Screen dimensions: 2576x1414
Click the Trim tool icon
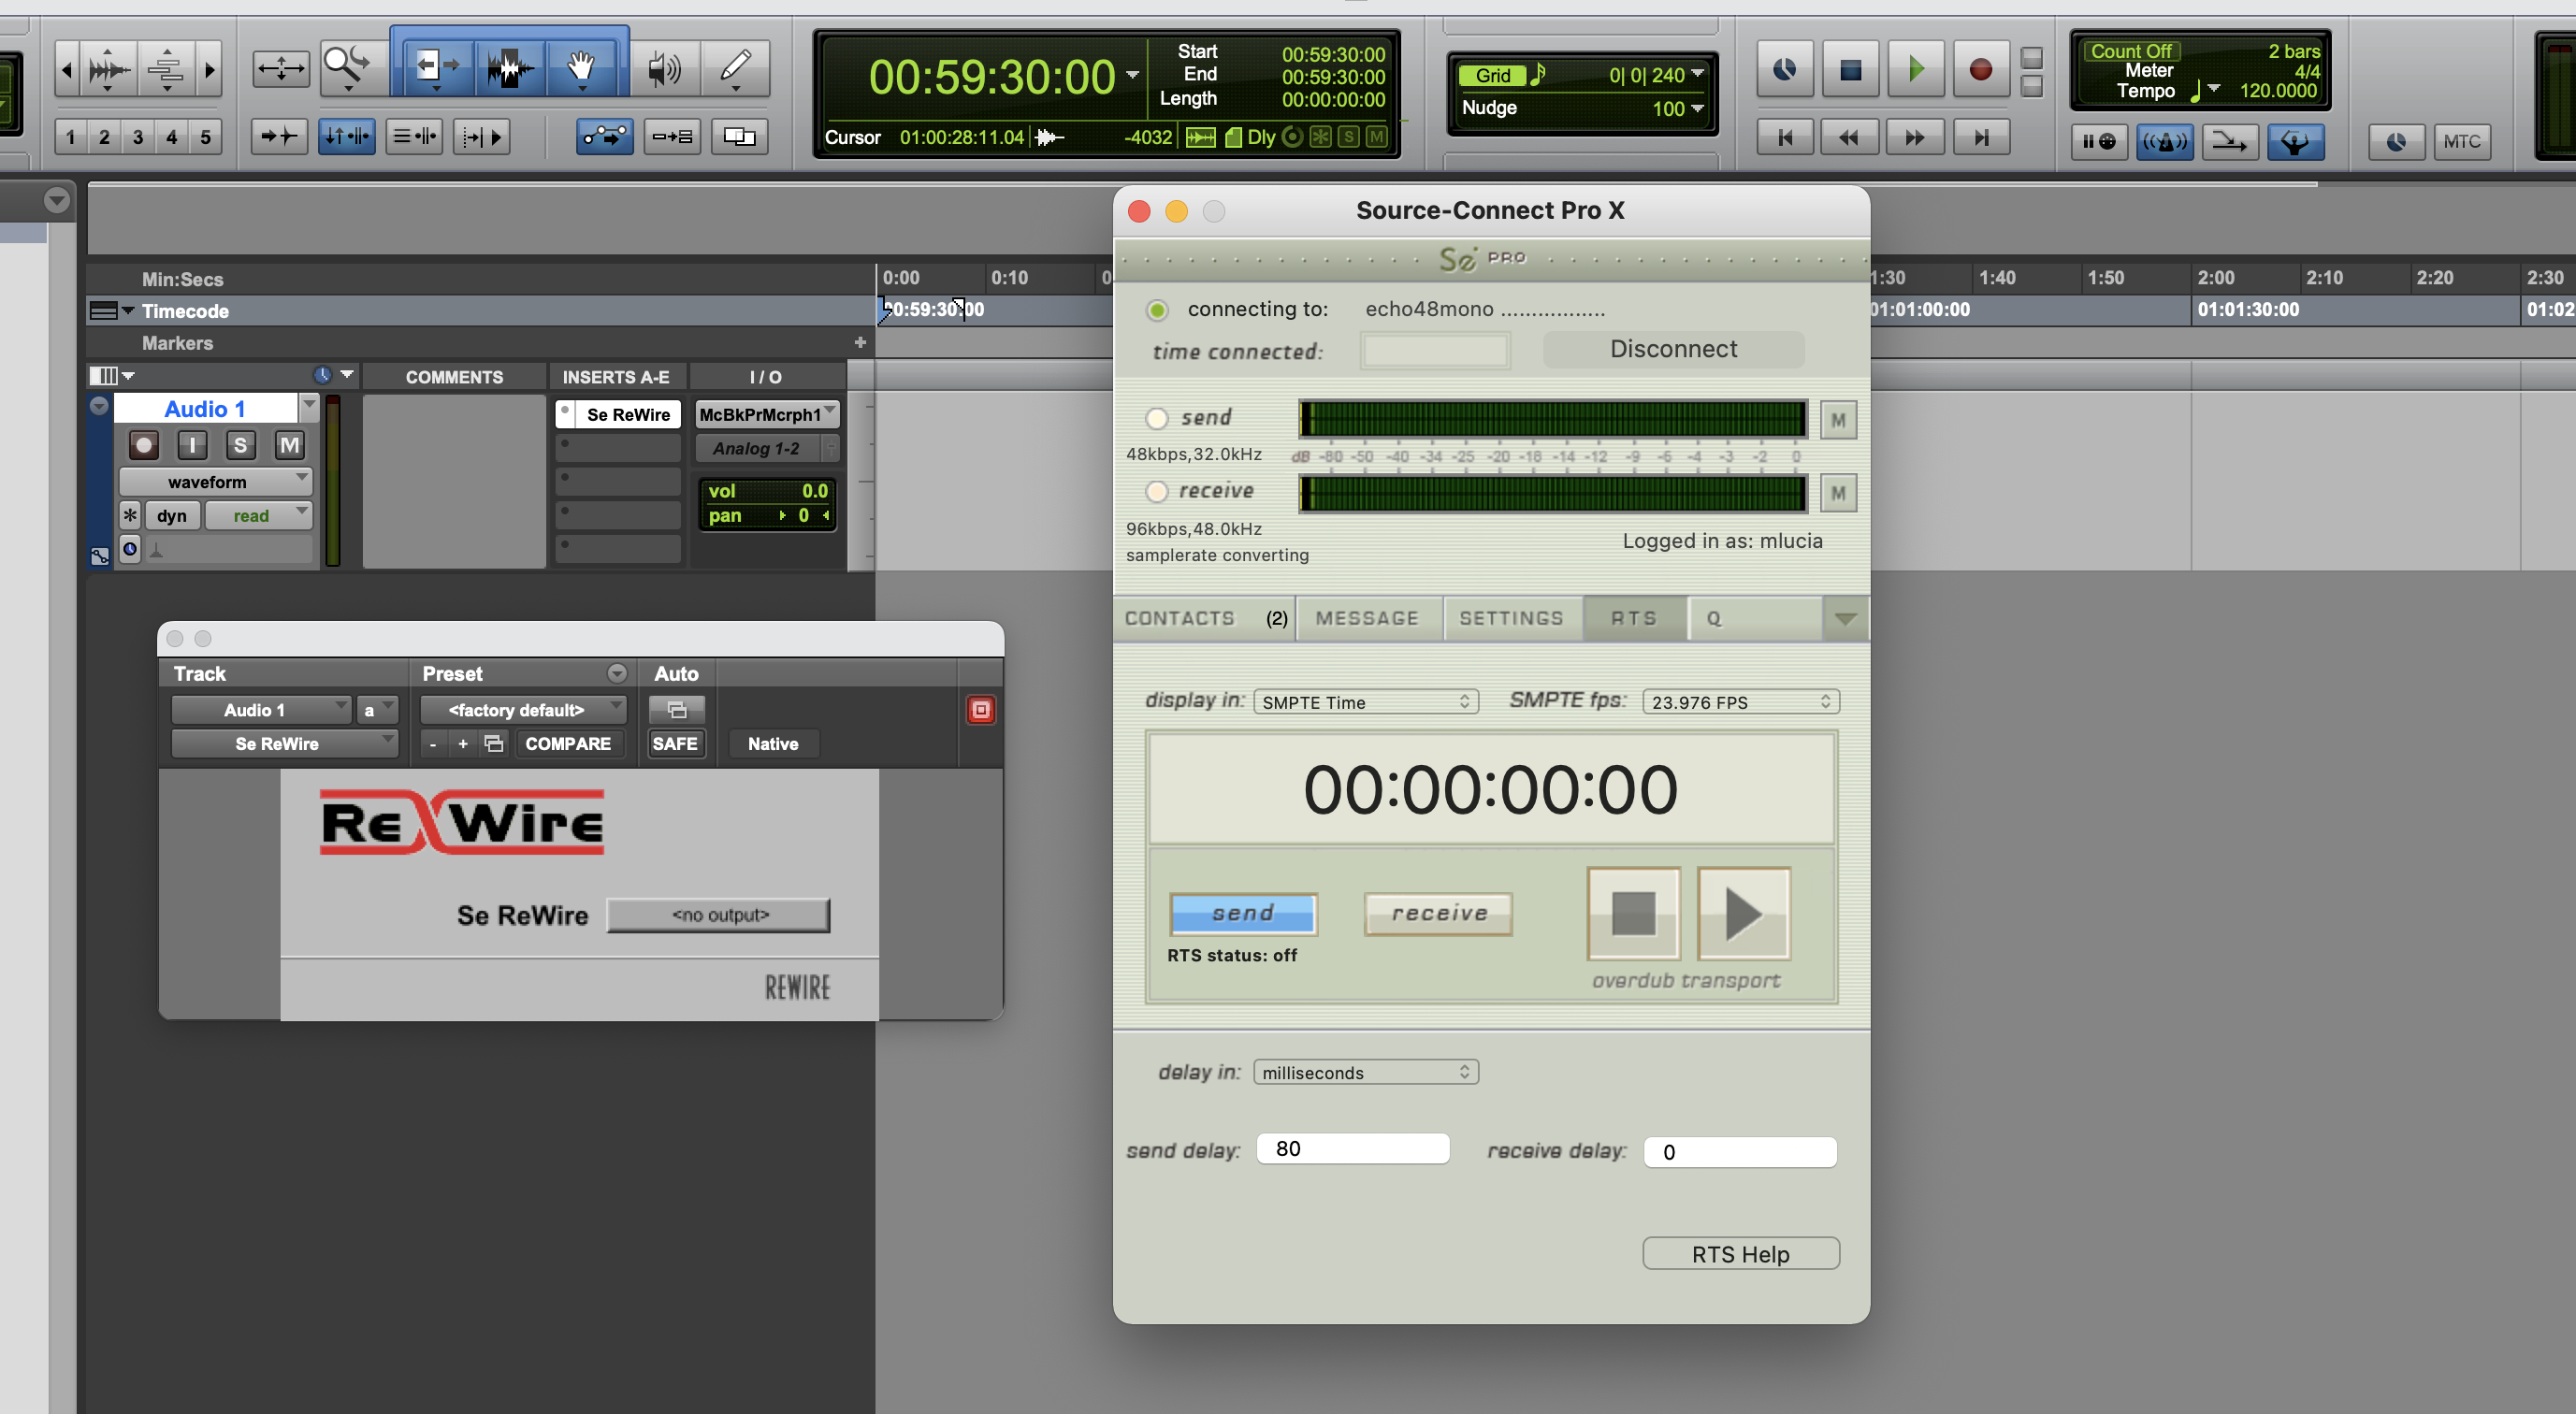(432, 67)
